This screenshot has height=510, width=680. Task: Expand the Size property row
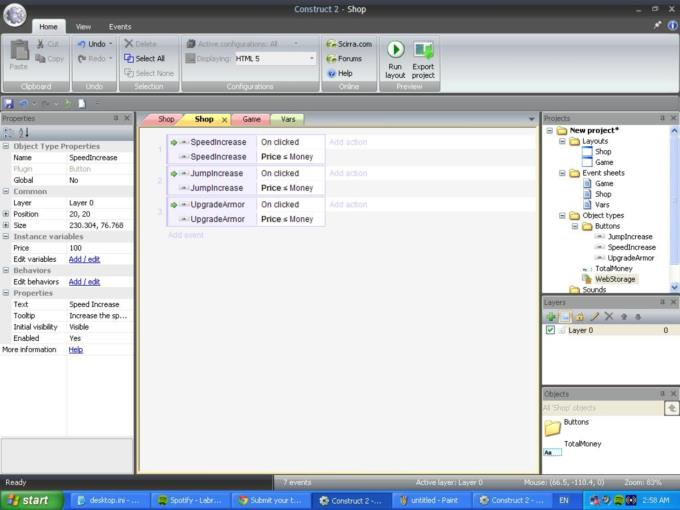(6, 225)
